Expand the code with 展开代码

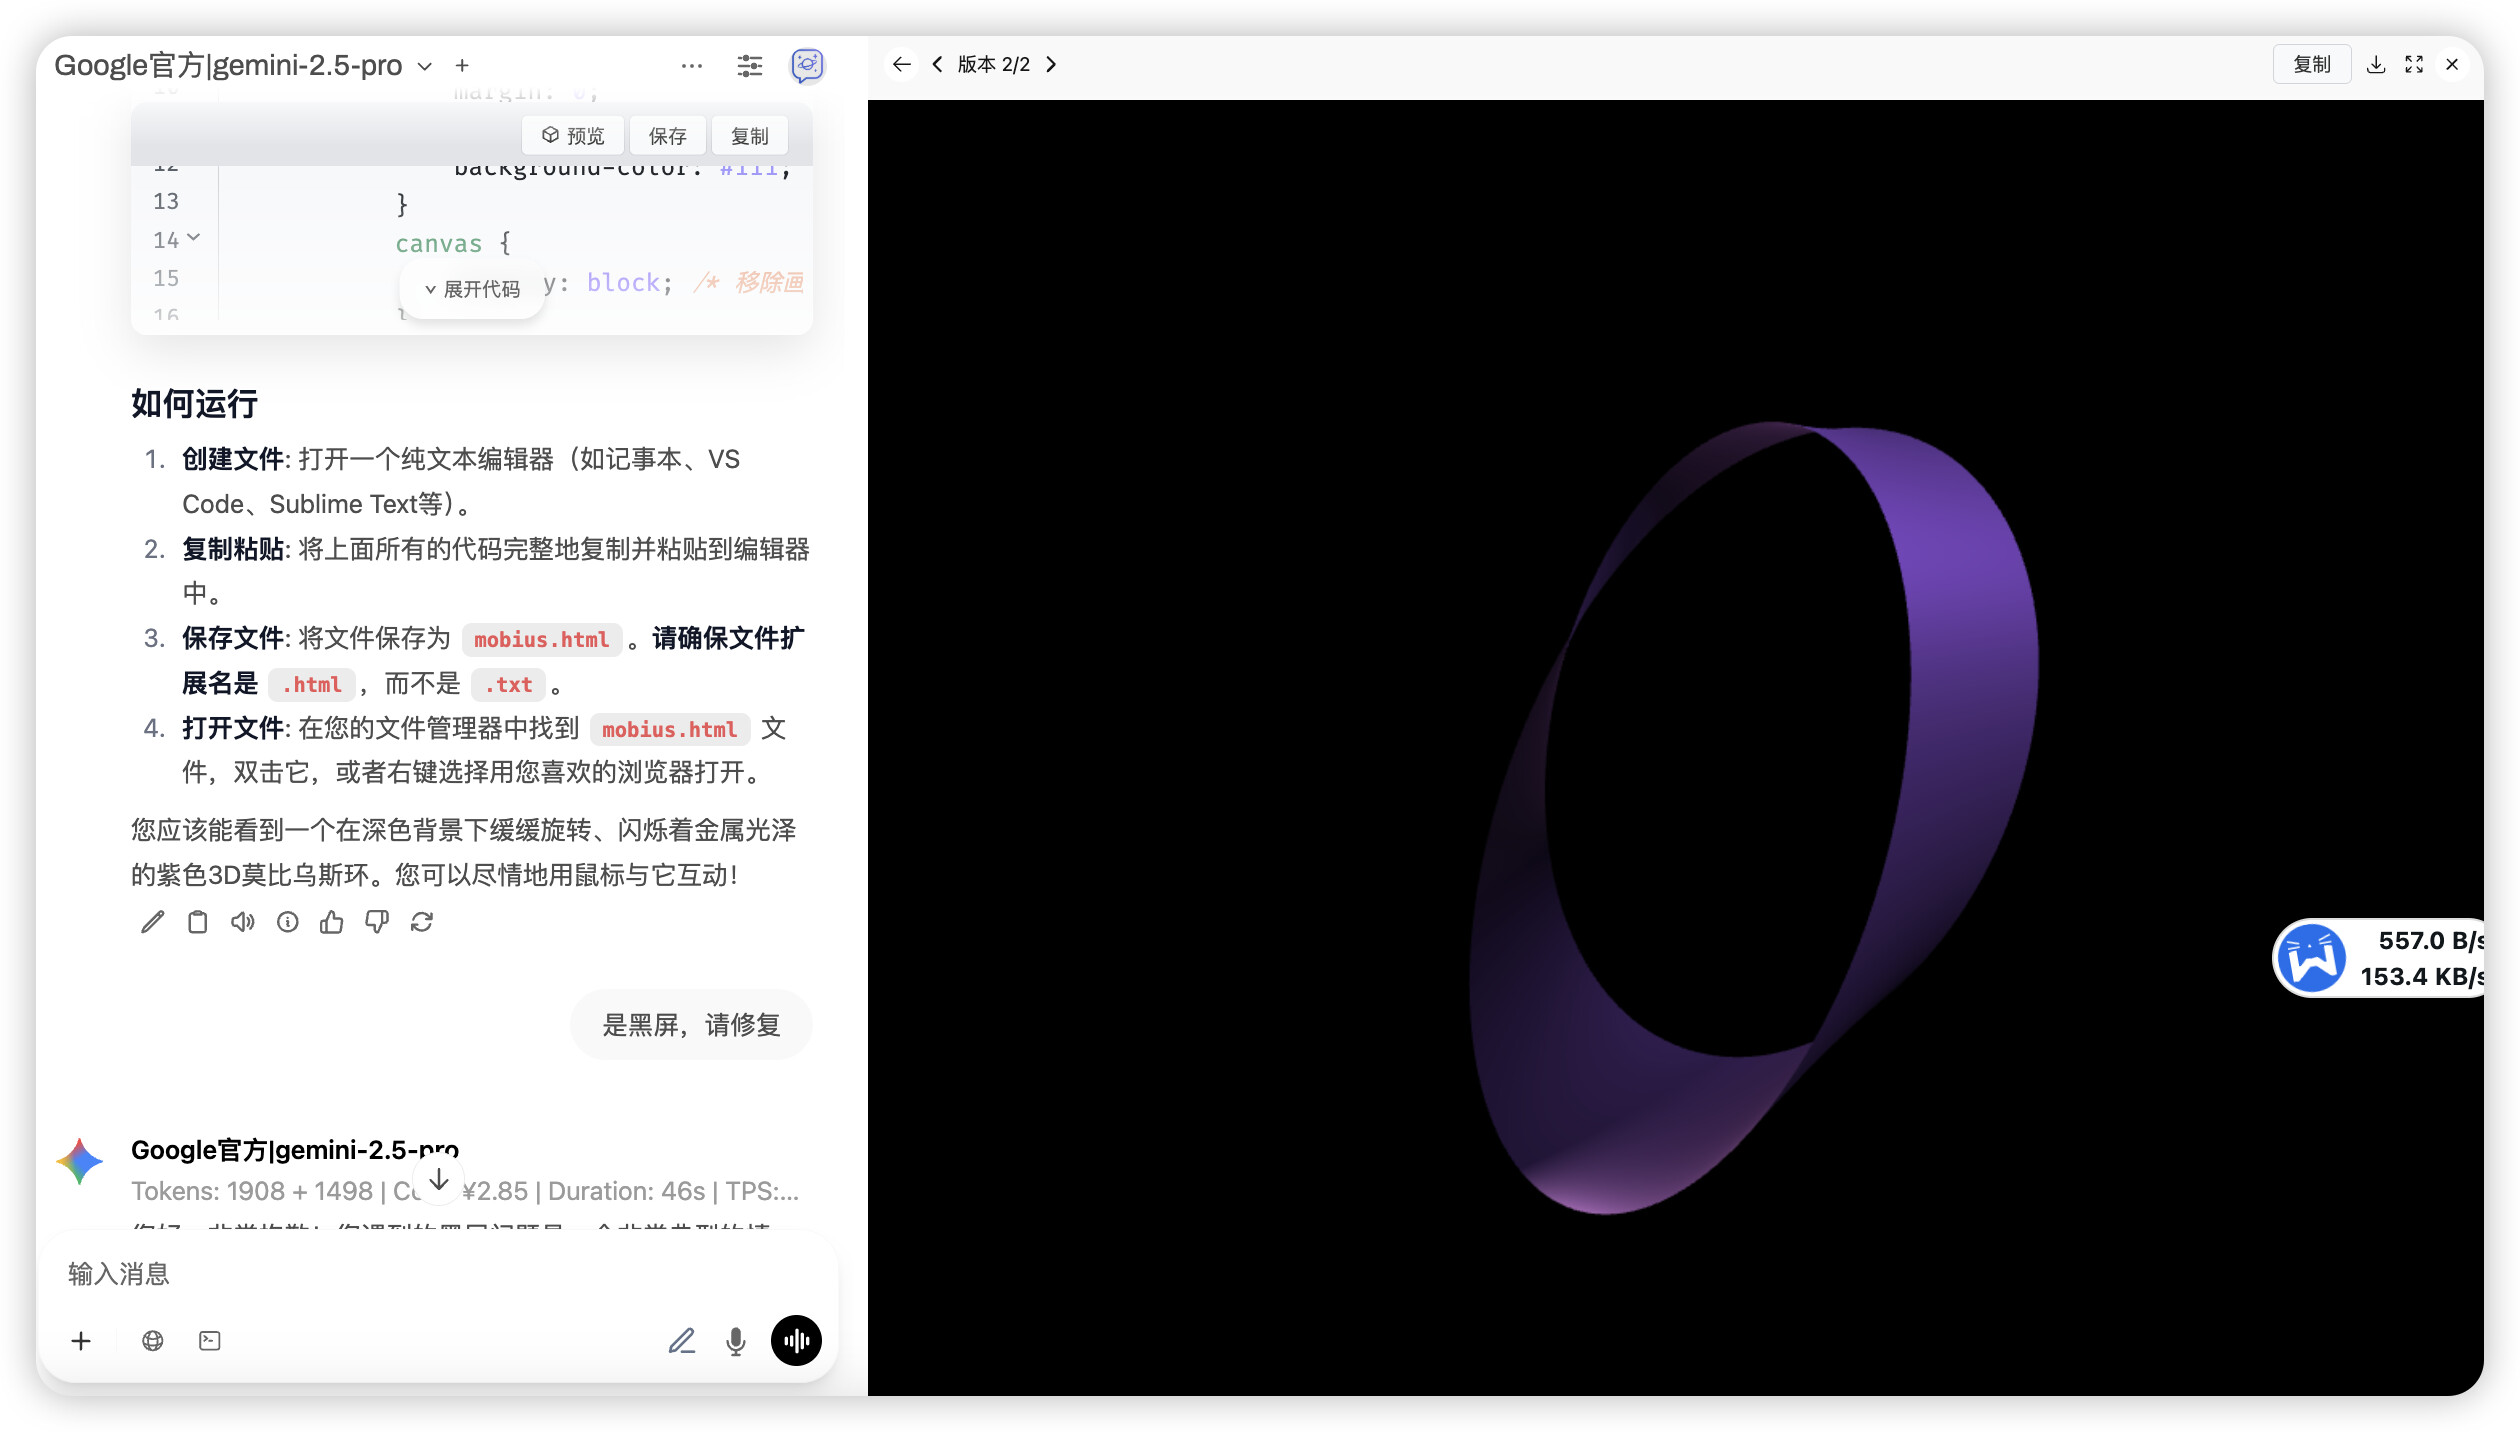472,289
